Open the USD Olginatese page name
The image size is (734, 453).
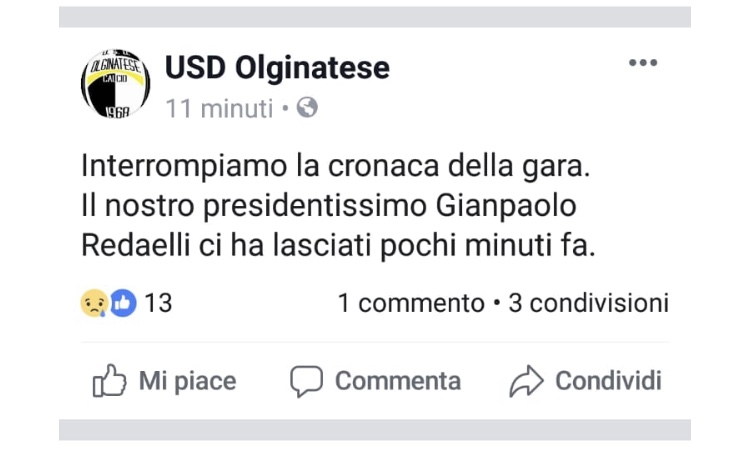[277, 68]
